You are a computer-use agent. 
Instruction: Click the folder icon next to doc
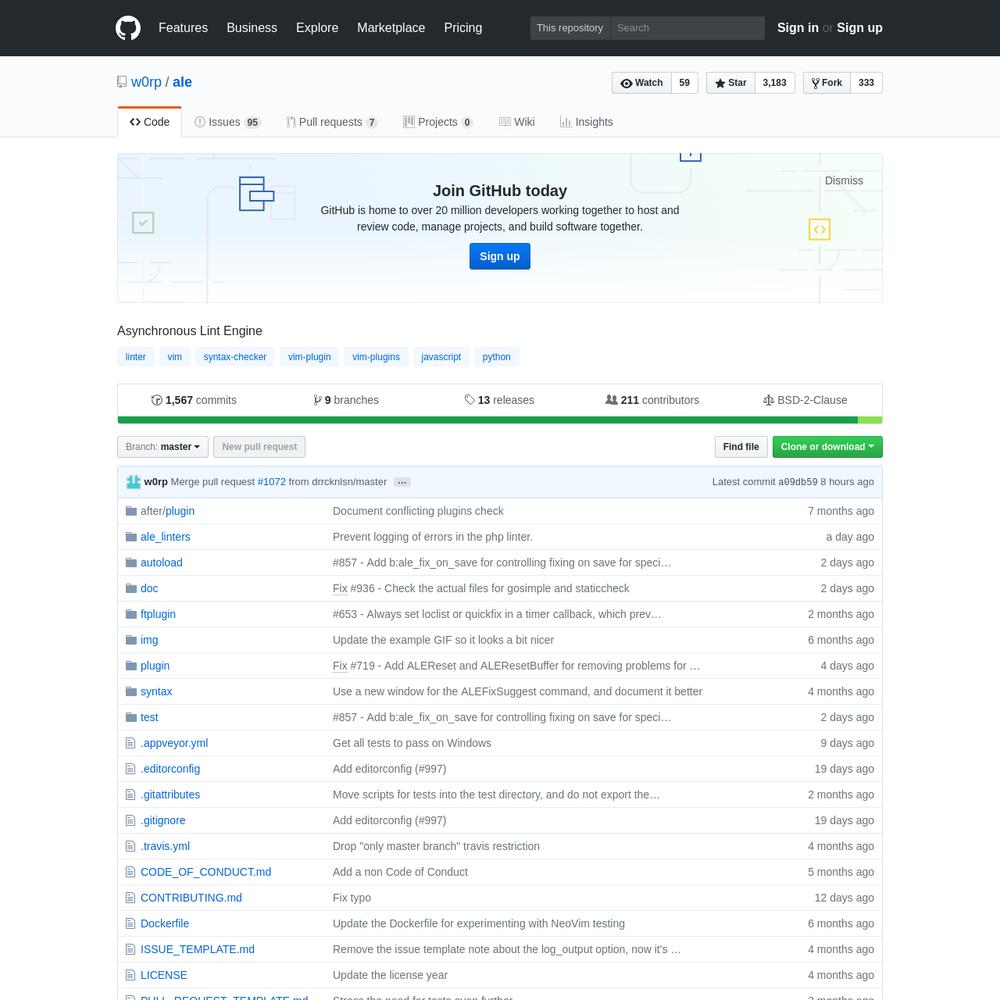click(x=131, y=588)
